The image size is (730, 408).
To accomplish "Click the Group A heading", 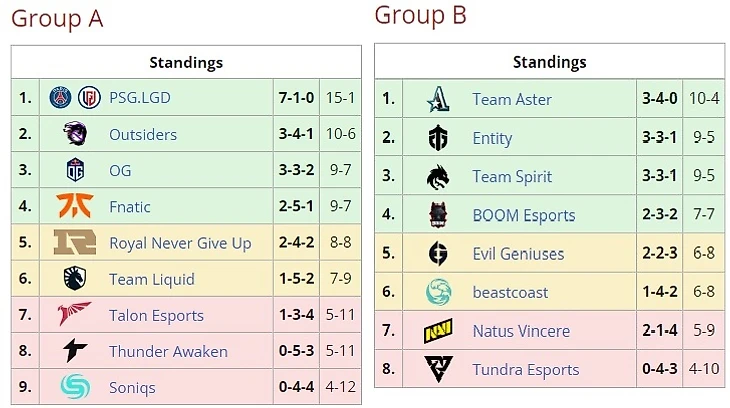I will tap(57, 18).
